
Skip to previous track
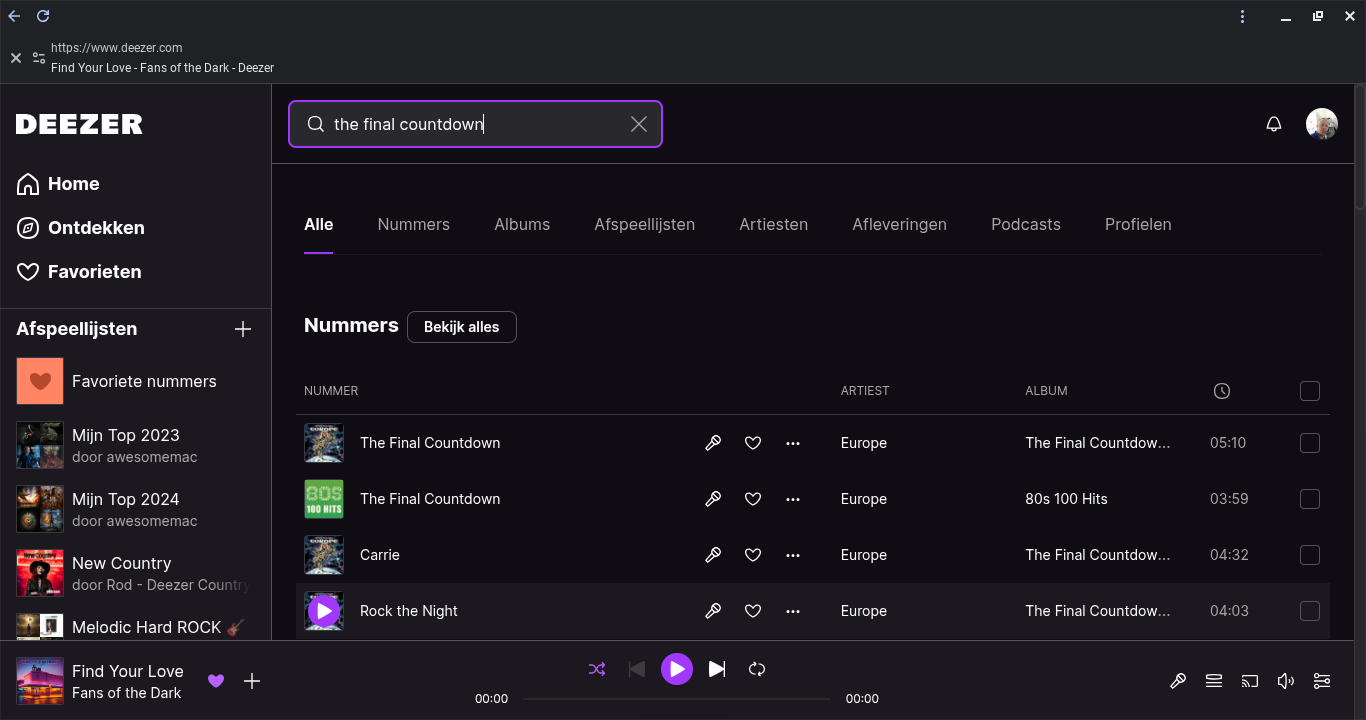pos(637,669)
